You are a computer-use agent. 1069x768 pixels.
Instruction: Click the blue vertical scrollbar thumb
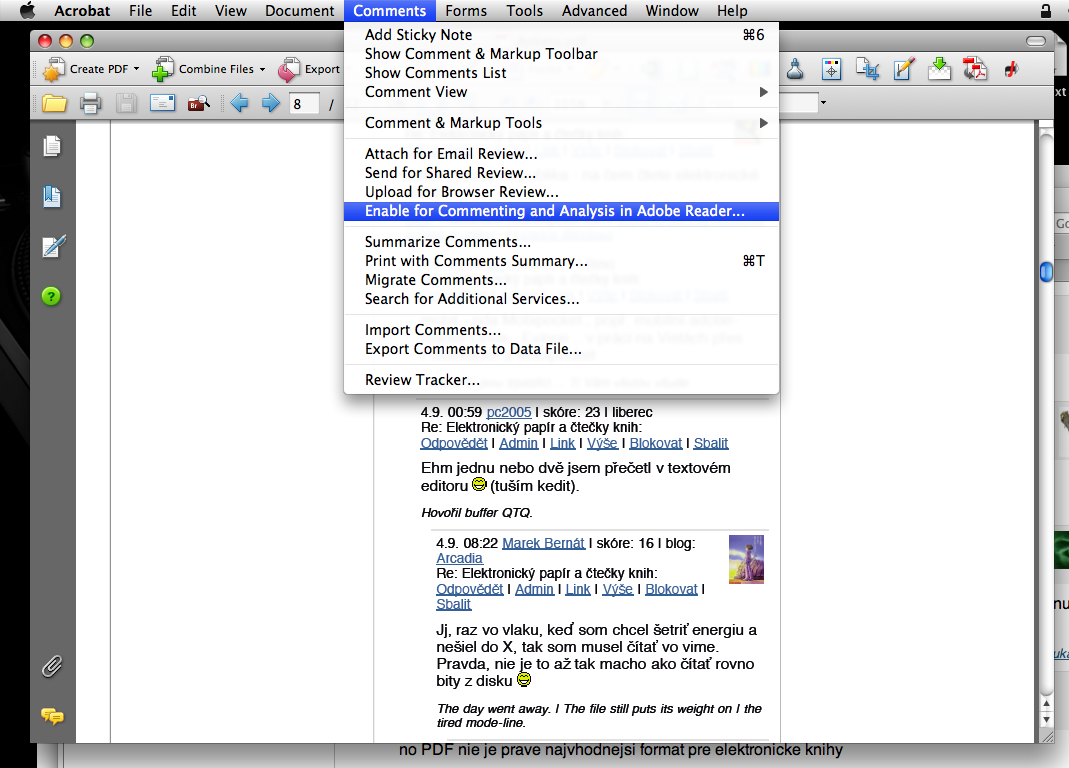(1047, 272)
